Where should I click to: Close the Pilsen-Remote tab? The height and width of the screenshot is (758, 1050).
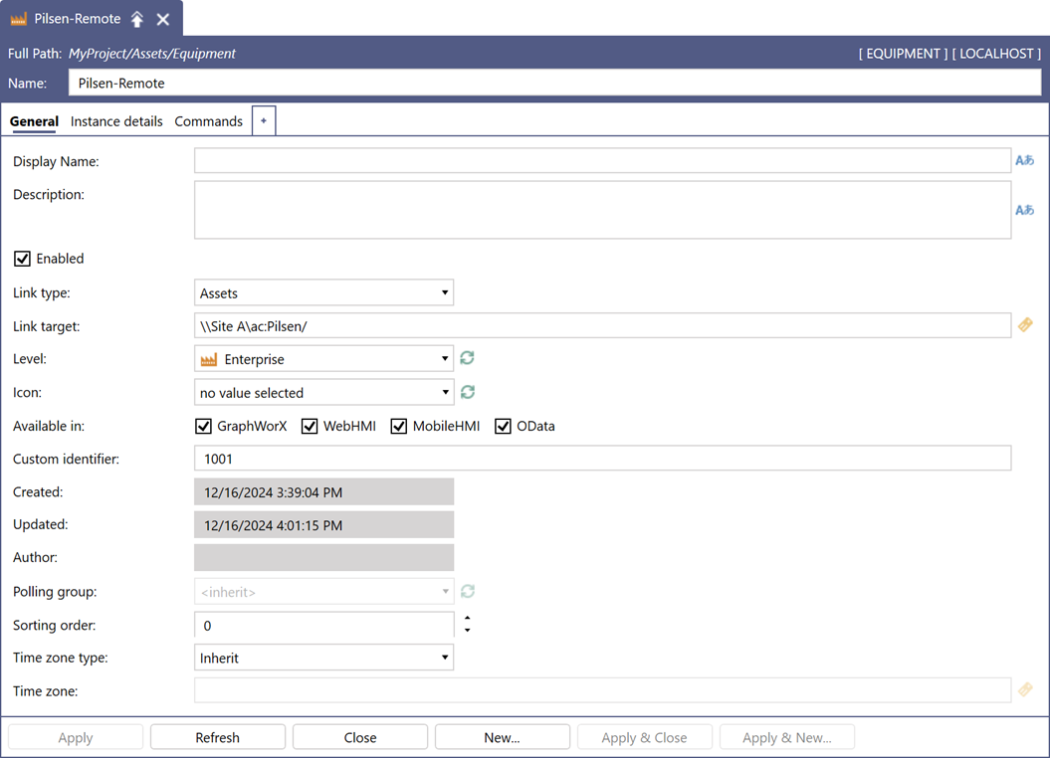(x=163, y=19)
